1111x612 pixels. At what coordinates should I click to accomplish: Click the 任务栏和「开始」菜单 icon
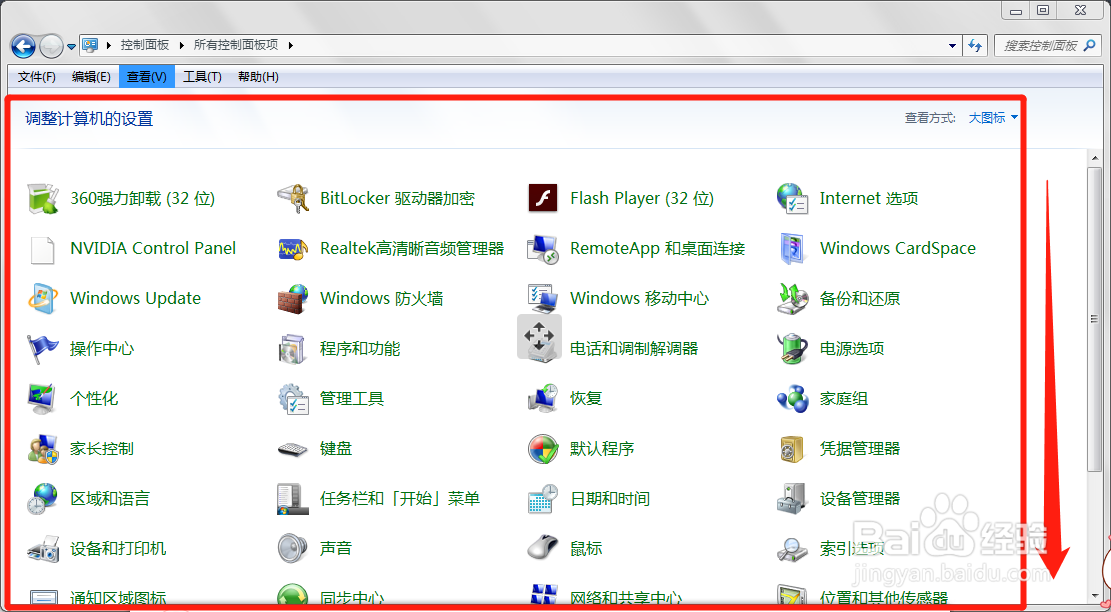coord(293,499)
